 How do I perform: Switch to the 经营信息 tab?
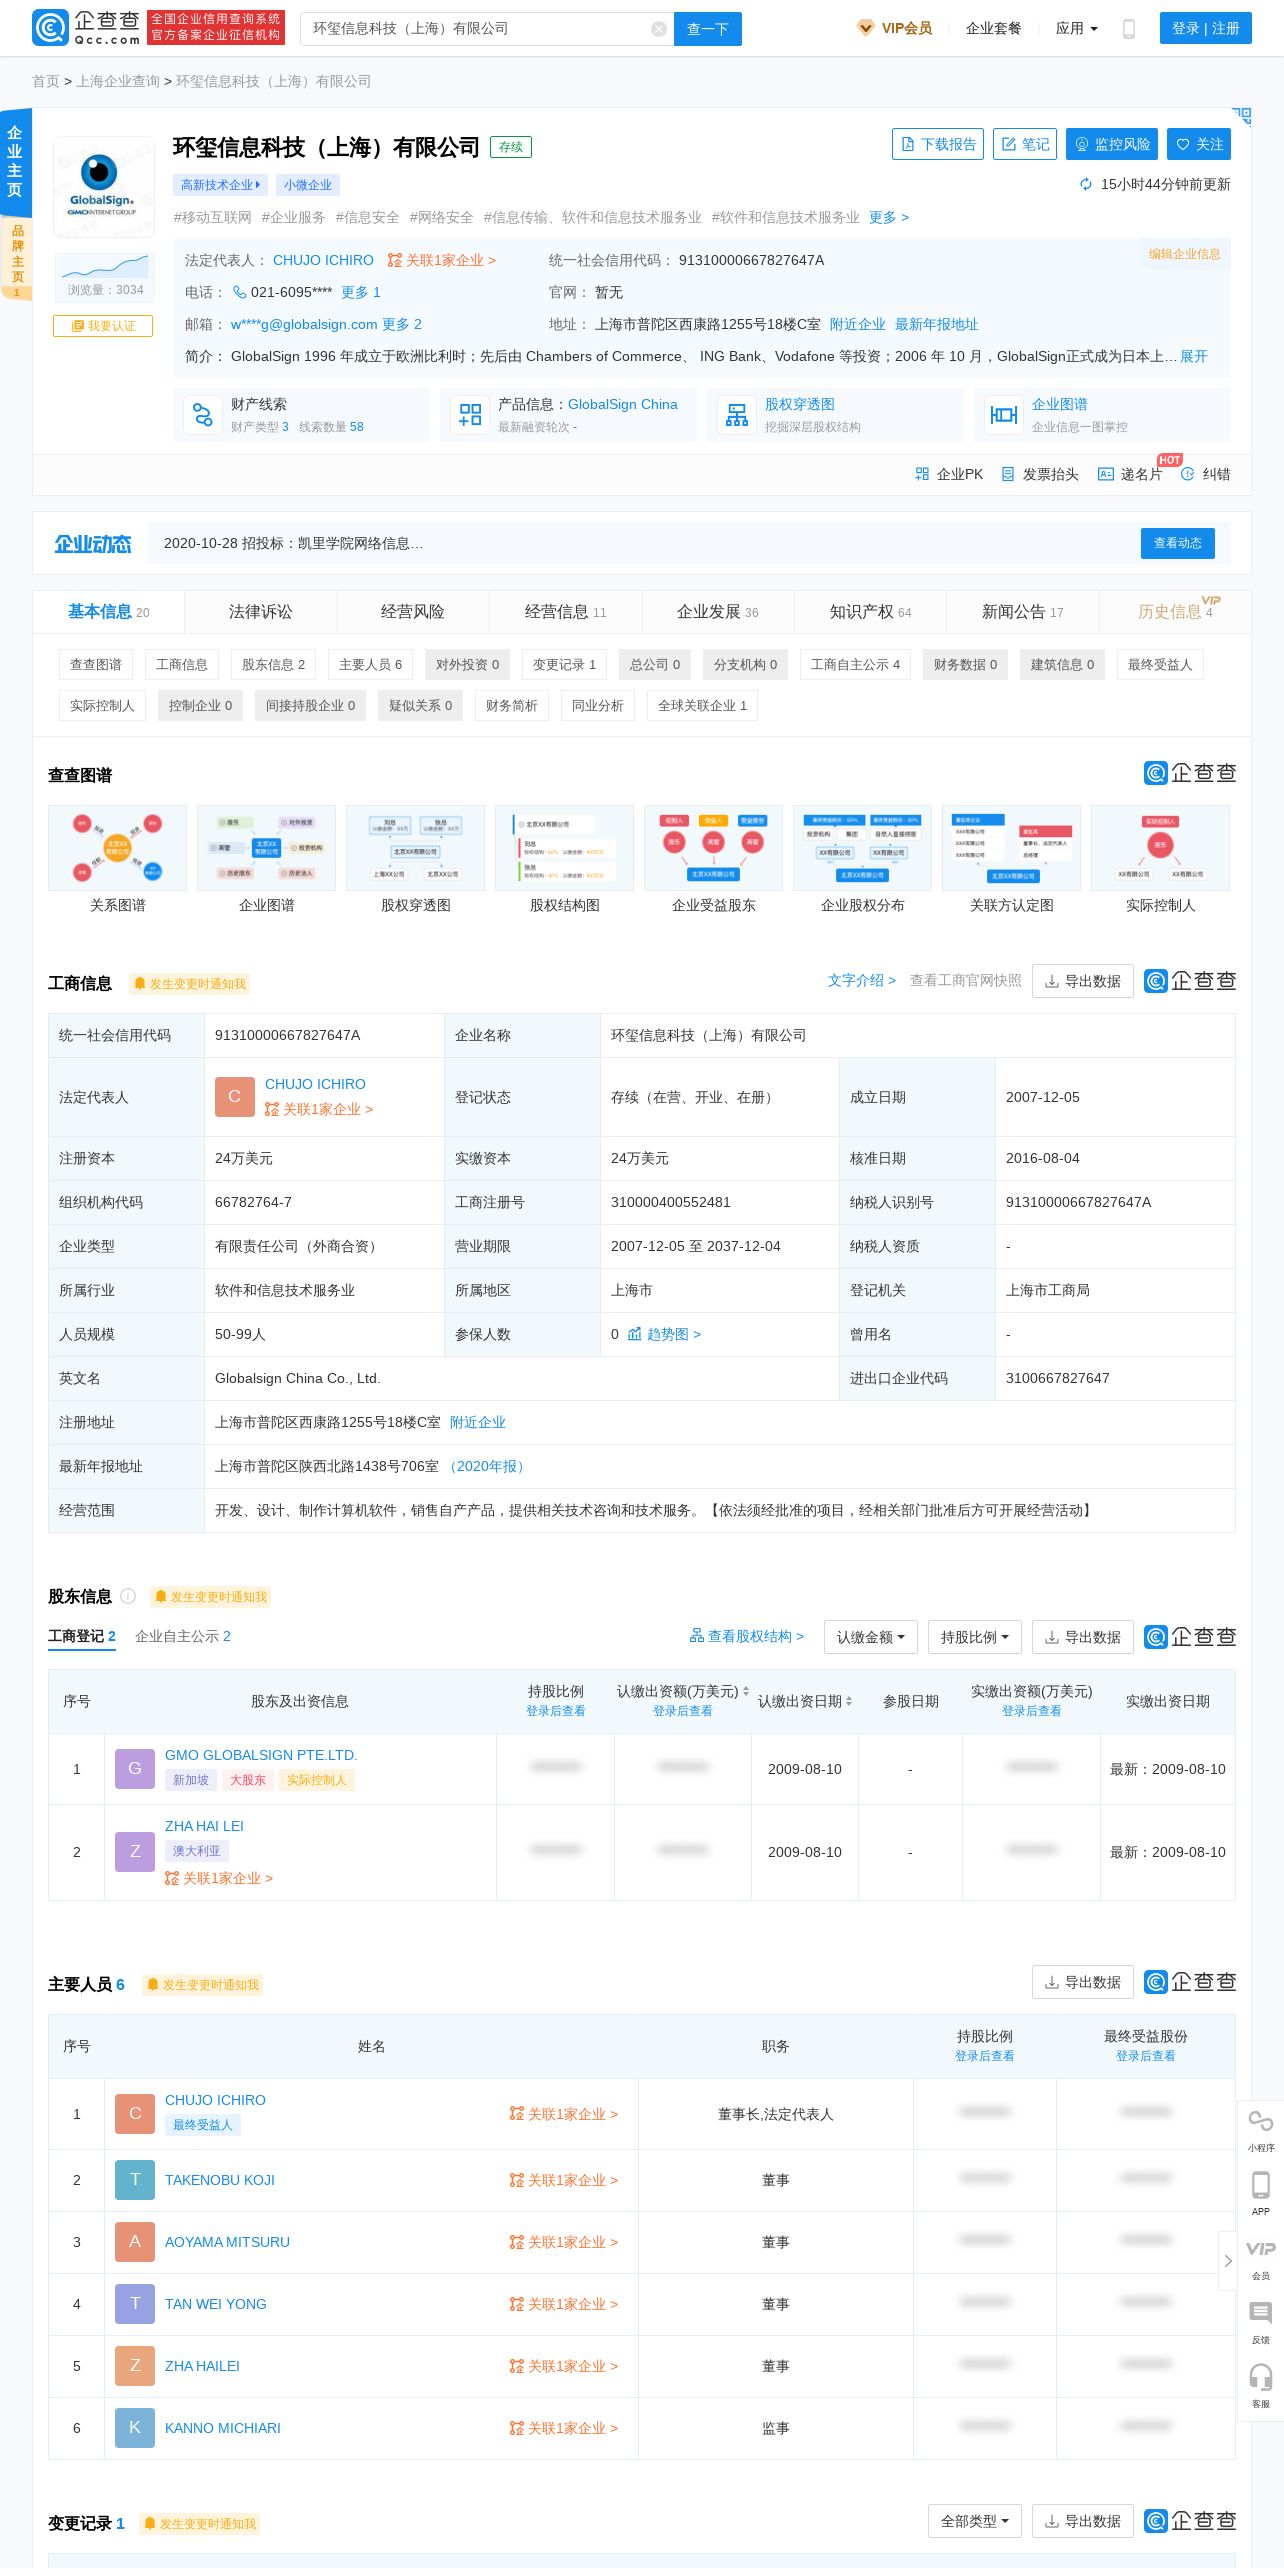[x=565, y=611]
